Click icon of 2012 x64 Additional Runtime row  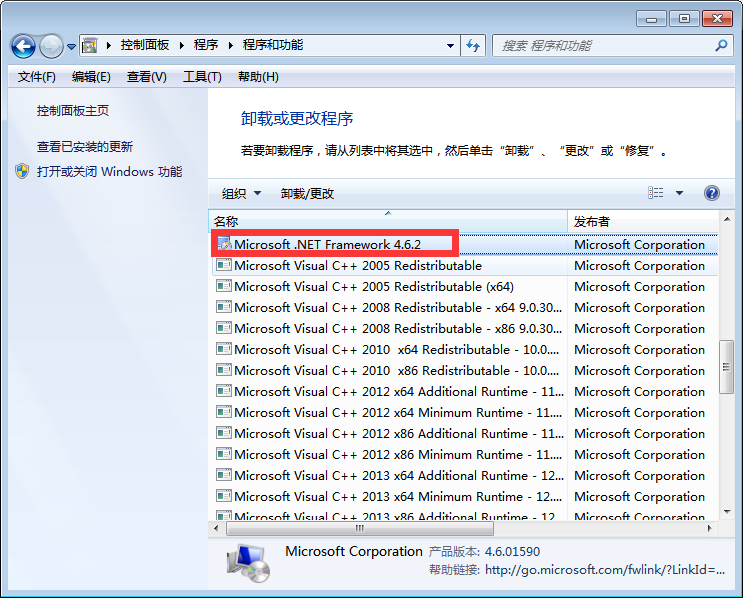224,390
